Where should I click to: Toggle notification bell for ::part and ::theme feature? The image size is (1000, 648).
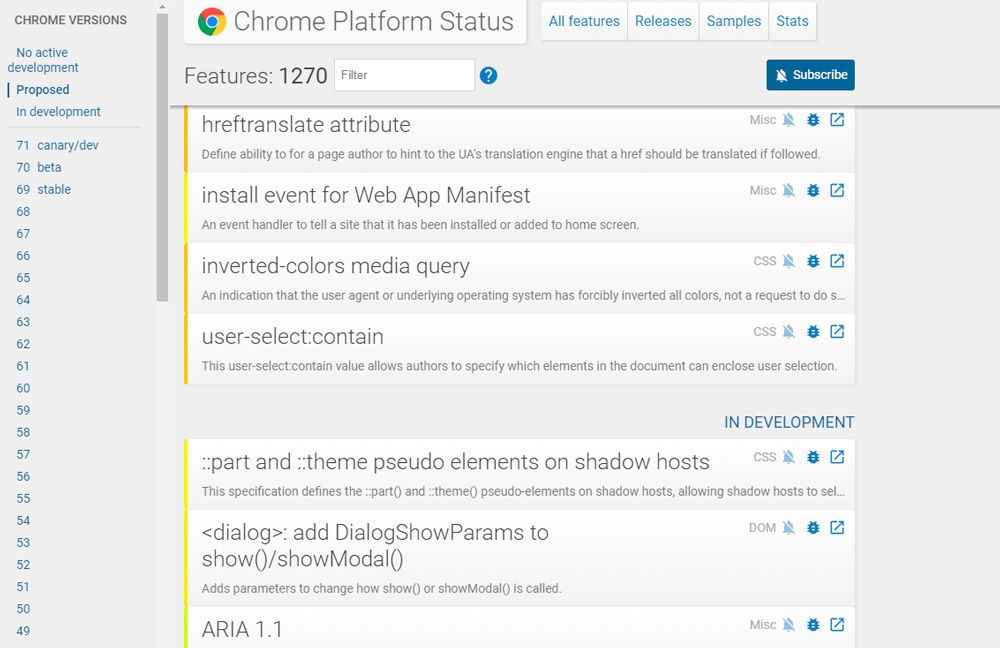[x=789, y=457]
